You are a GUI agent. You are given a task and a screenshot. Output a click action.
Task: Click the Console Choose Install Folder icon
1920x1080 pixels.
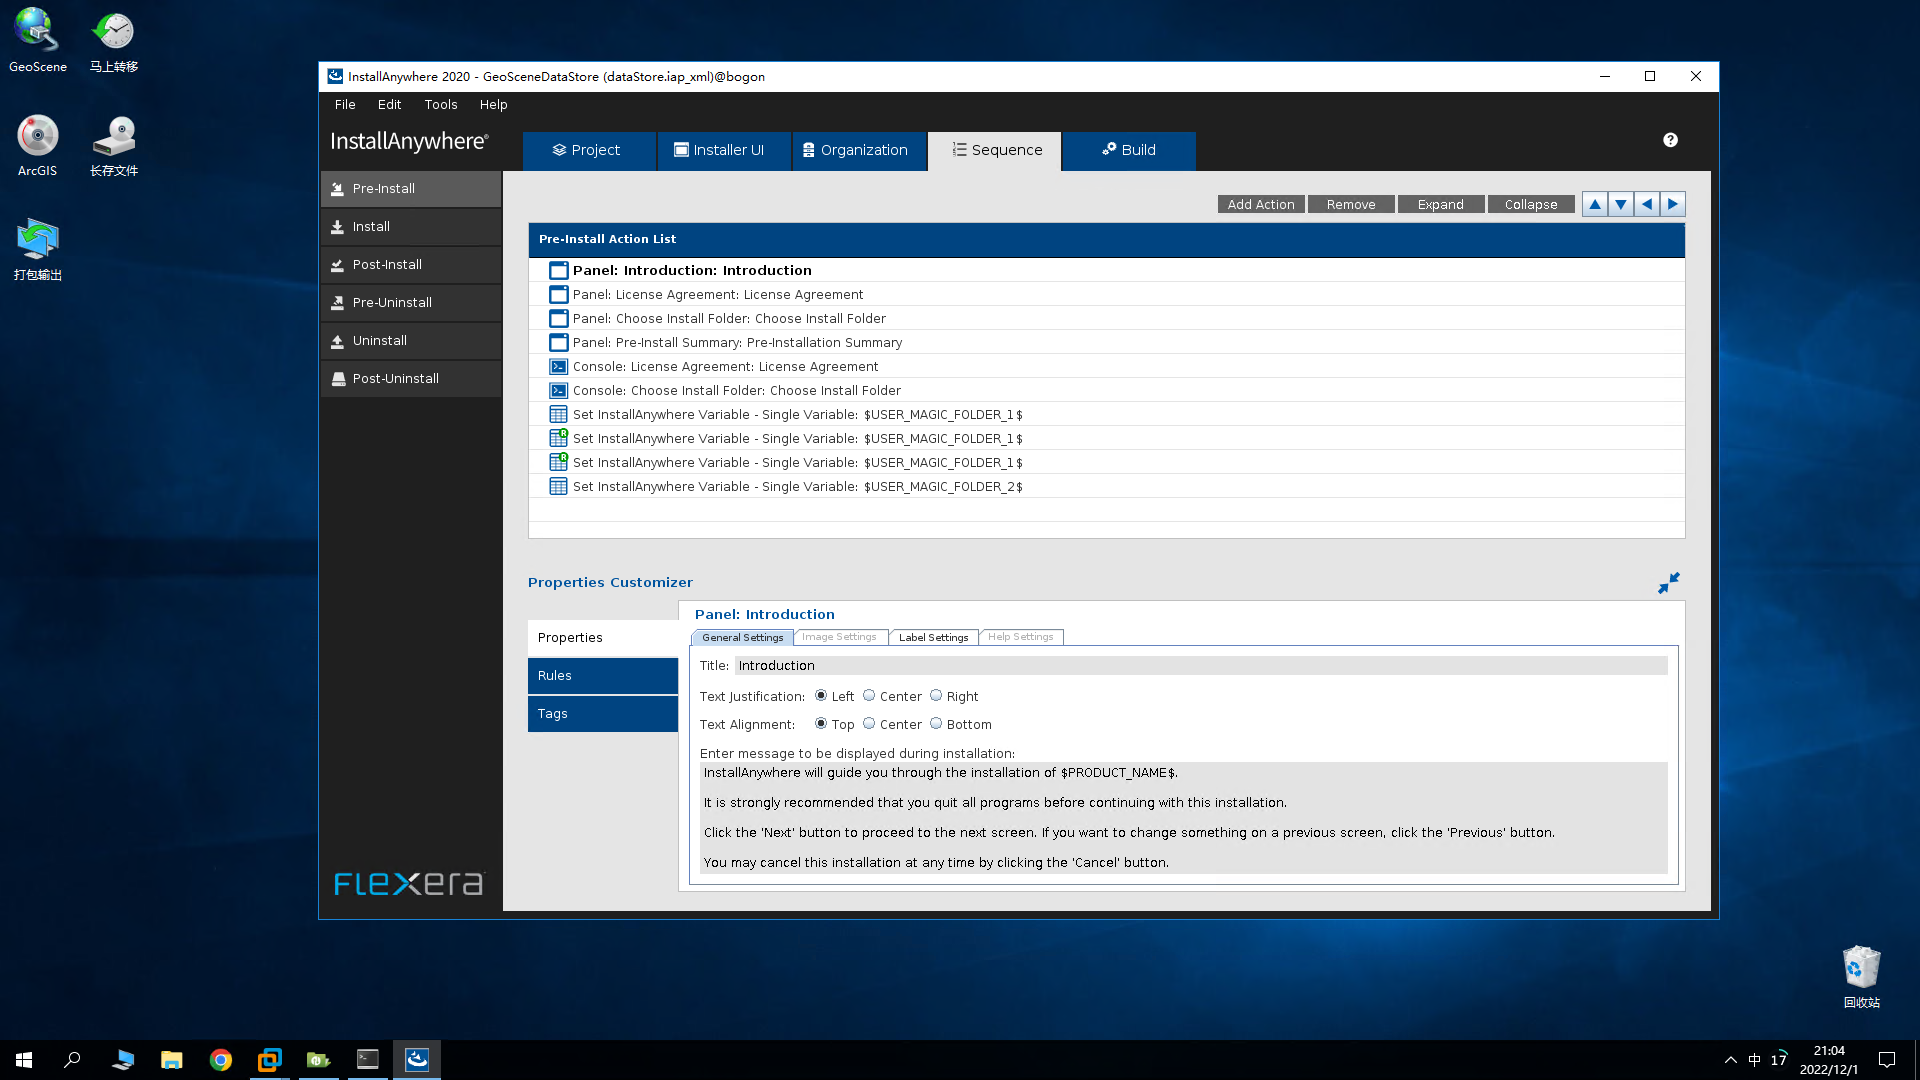559,391
